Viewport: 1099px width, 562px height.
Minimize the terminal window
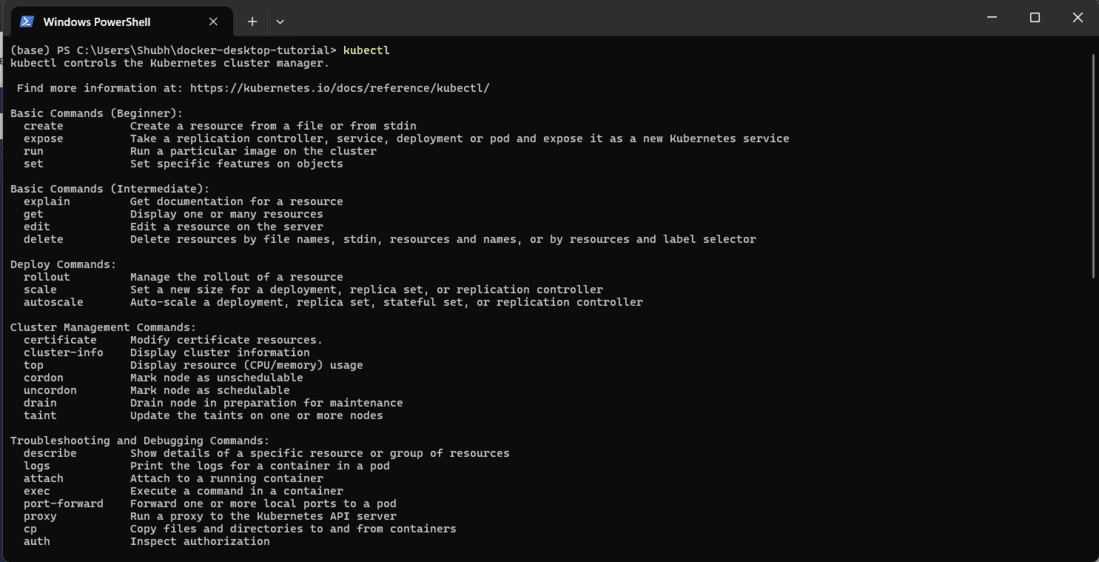tap(992, 18)
